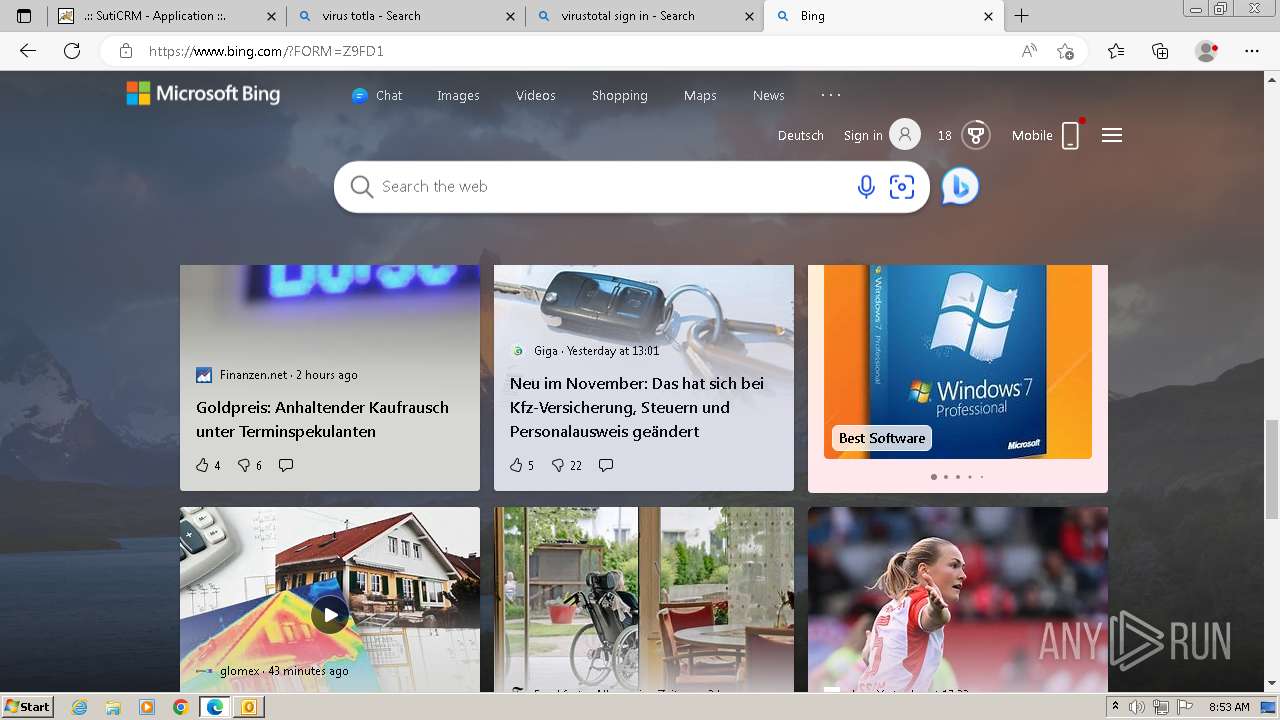Viewport: 1280px width, 720px height.
Task: Open the soccer player article image
Action: click(958, 598)
